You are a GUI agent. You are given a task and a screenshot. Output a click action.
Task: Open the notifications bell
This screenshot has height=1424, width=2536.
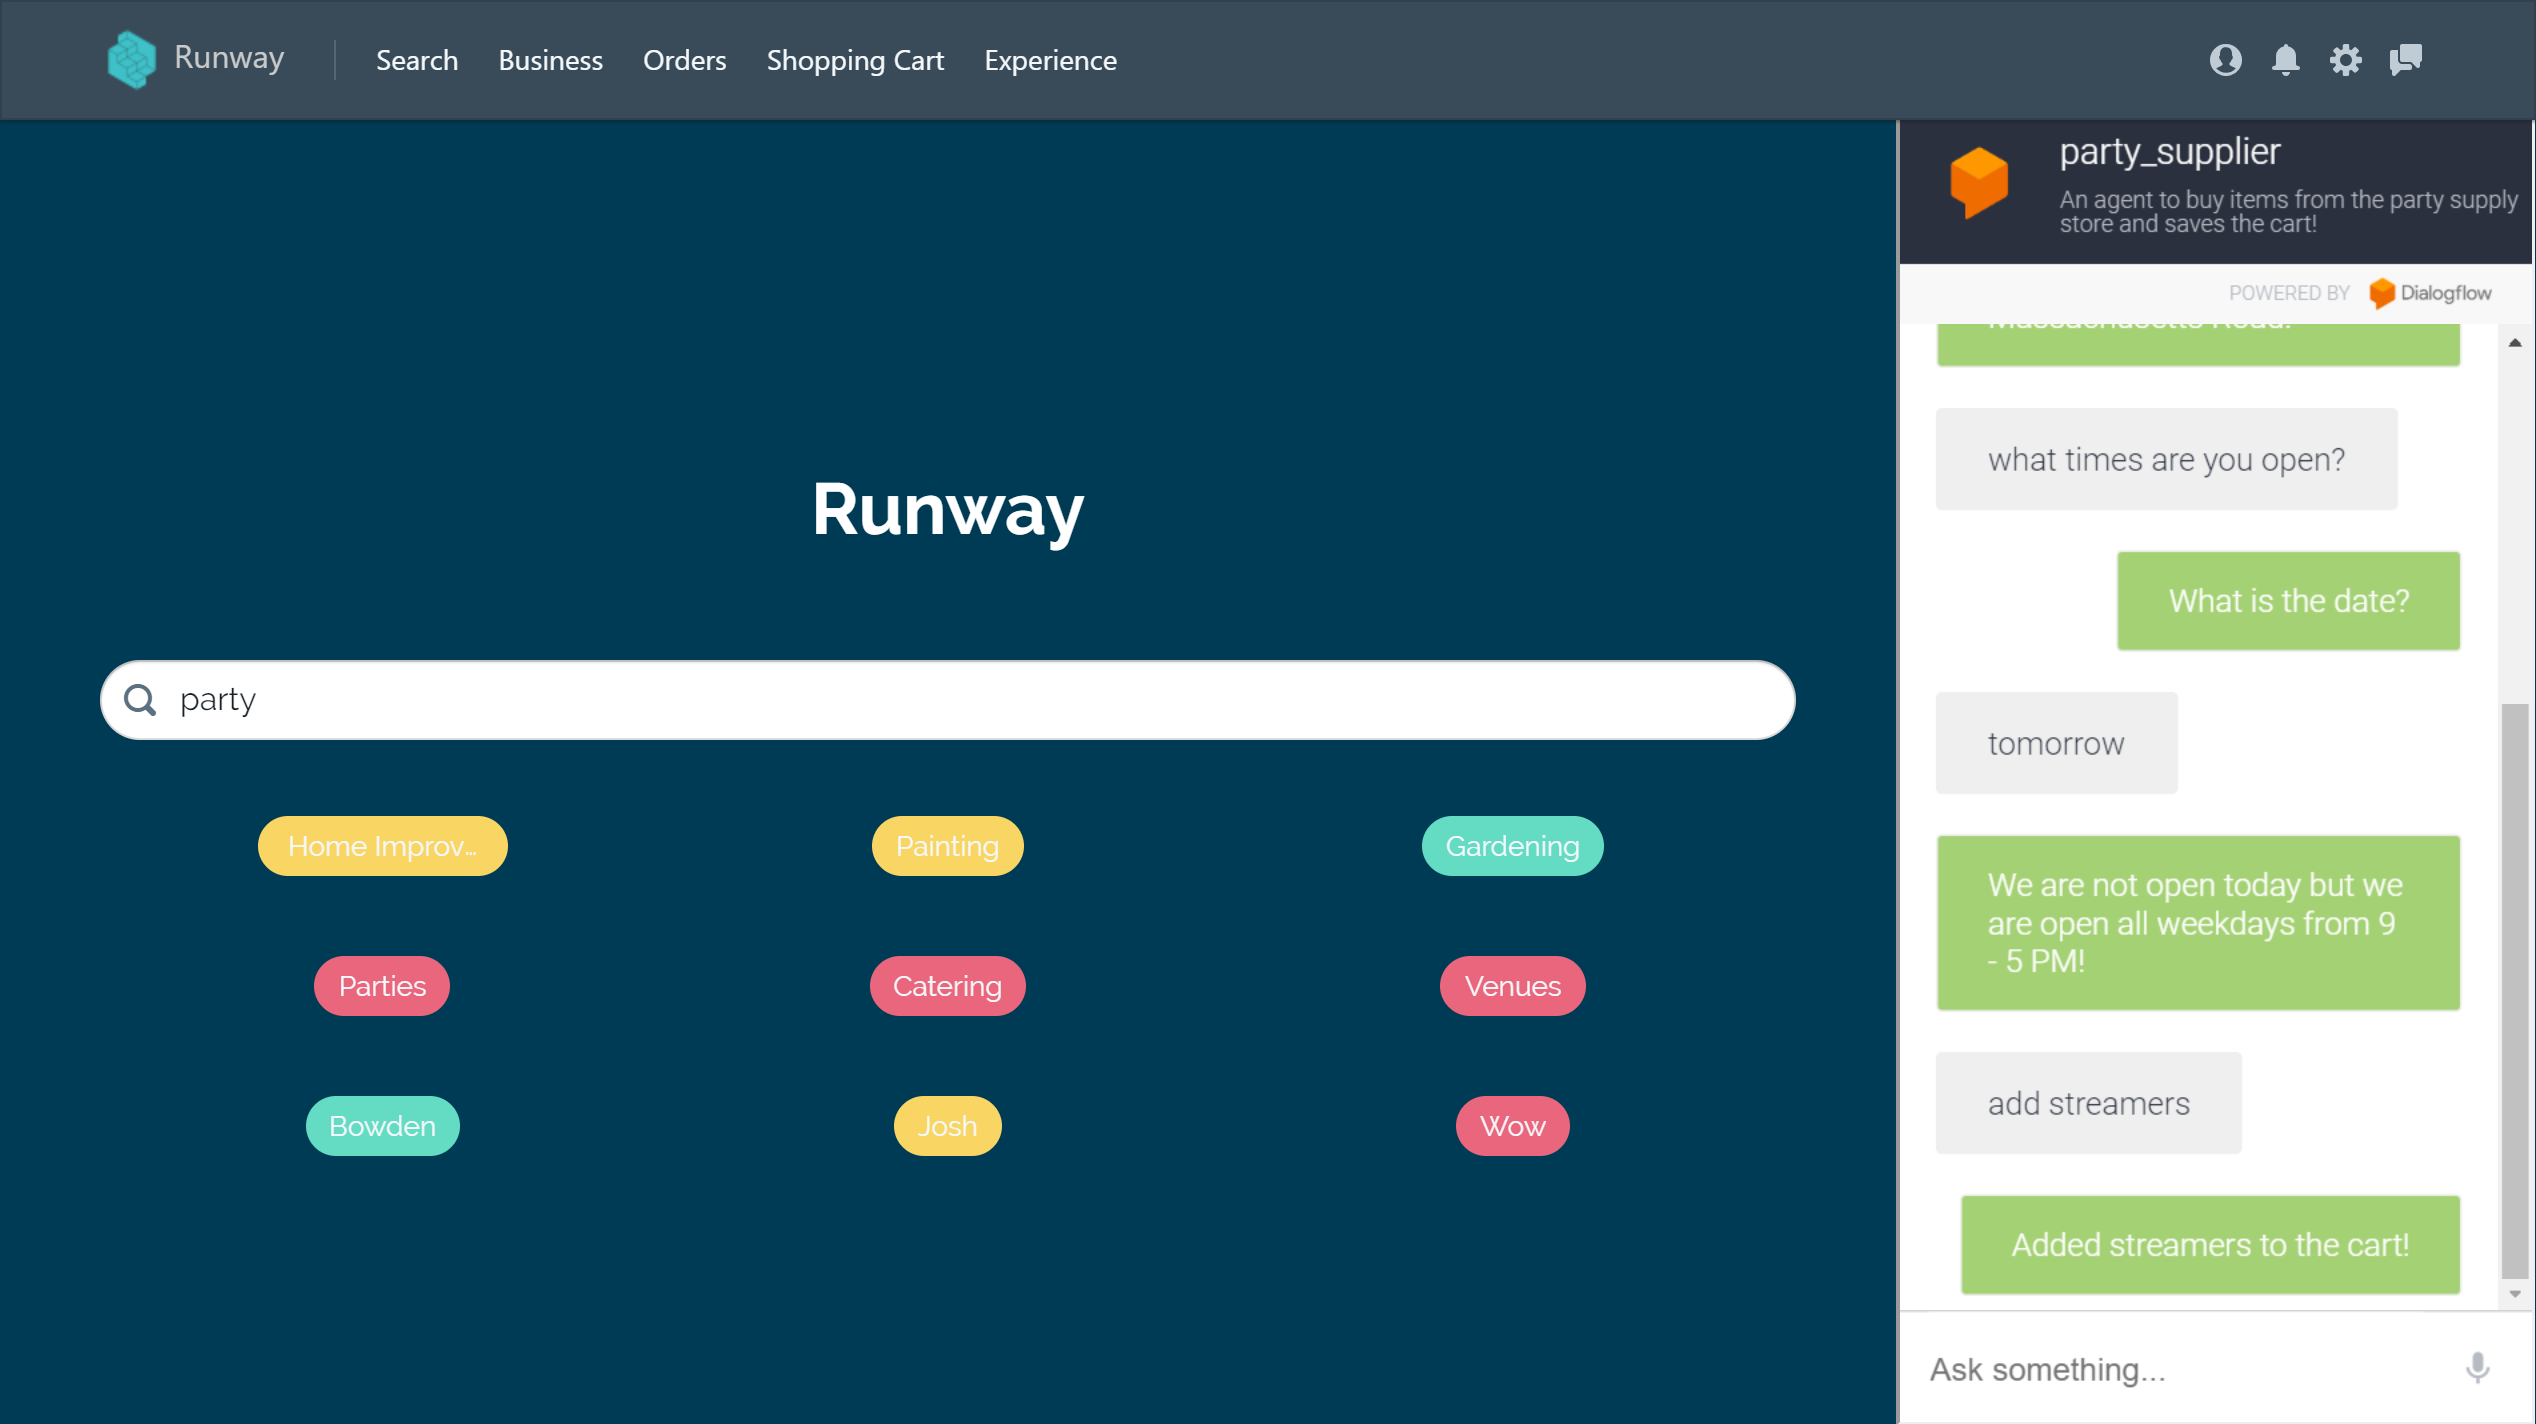[2285, 60]
